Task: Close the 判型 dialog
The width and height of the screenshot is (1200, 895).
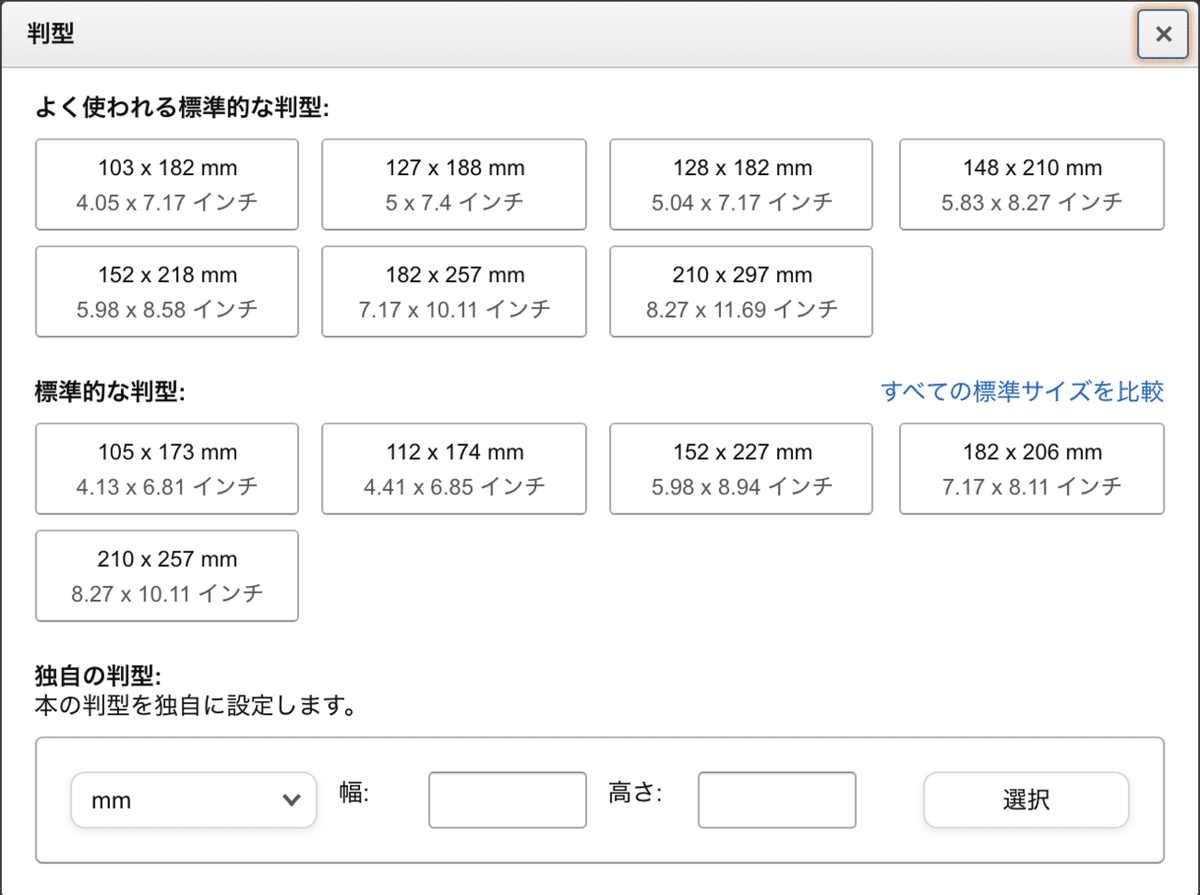Action: (x=1162, y=34)
